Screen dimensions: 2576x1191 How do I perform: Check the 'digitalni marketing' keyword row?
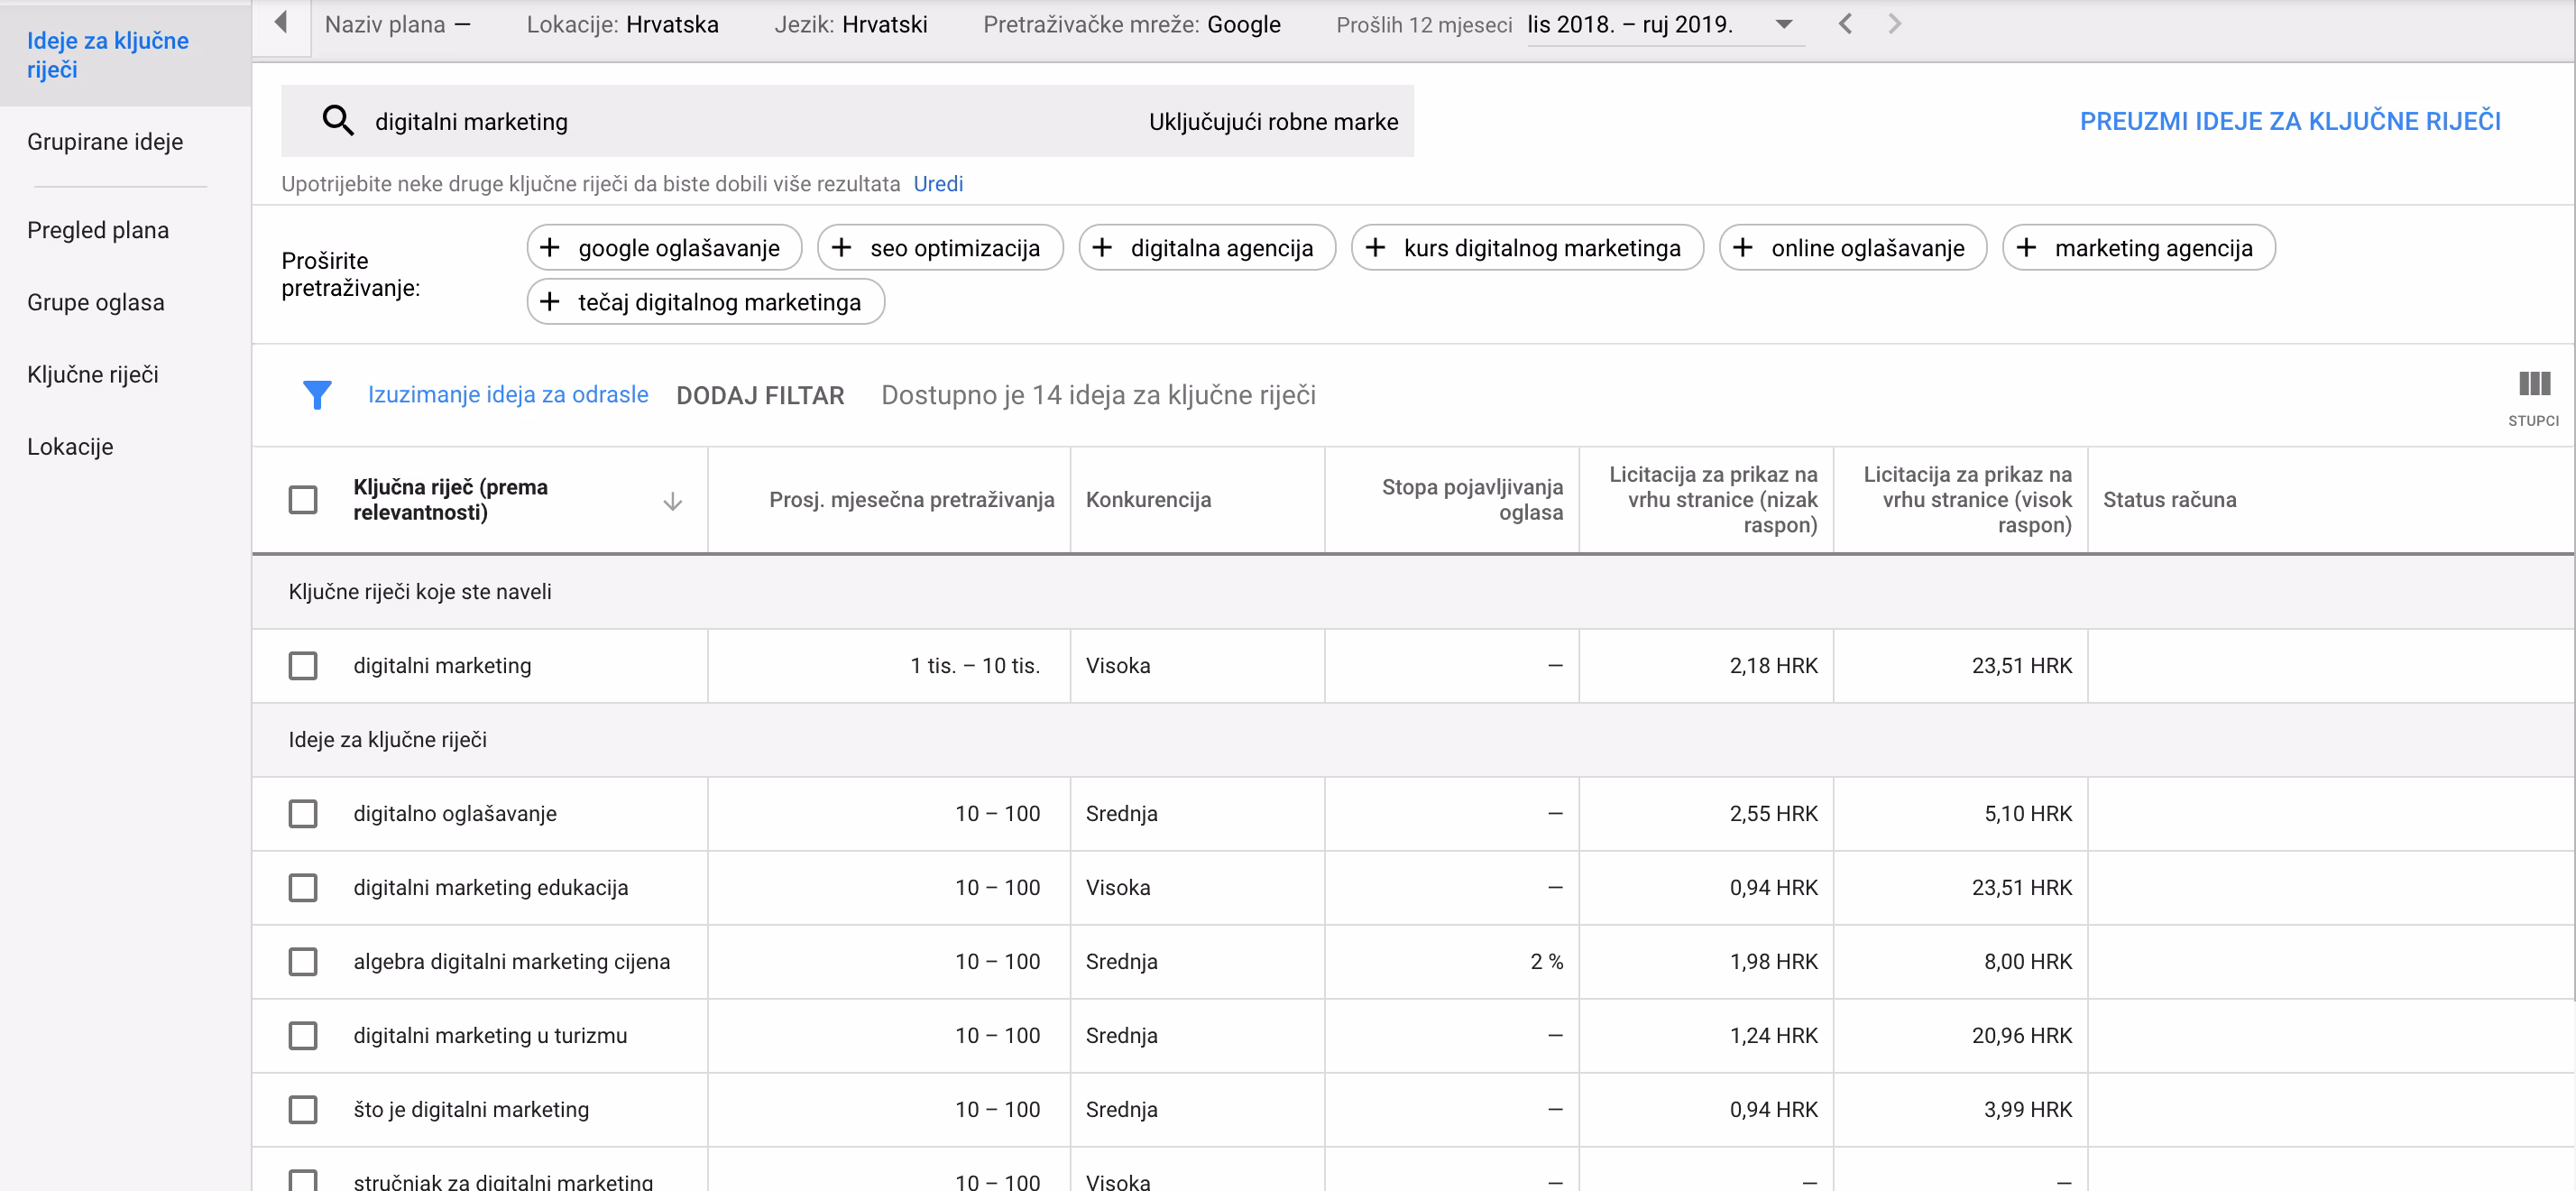coord(303,666)
